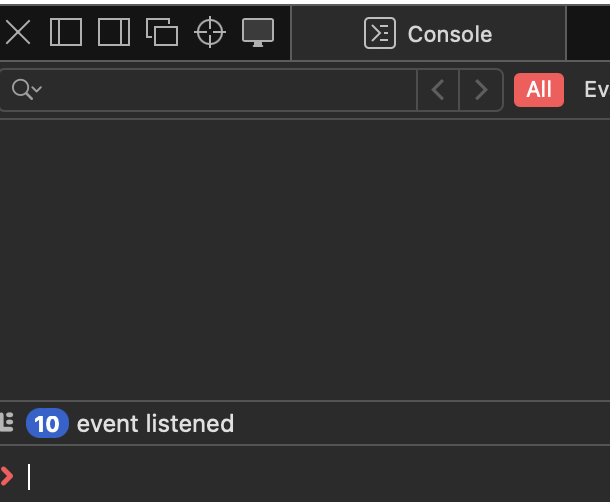Screen dimensions: 610x502
Task: Detach the inspector into a separate window
Action: point(162,33)
